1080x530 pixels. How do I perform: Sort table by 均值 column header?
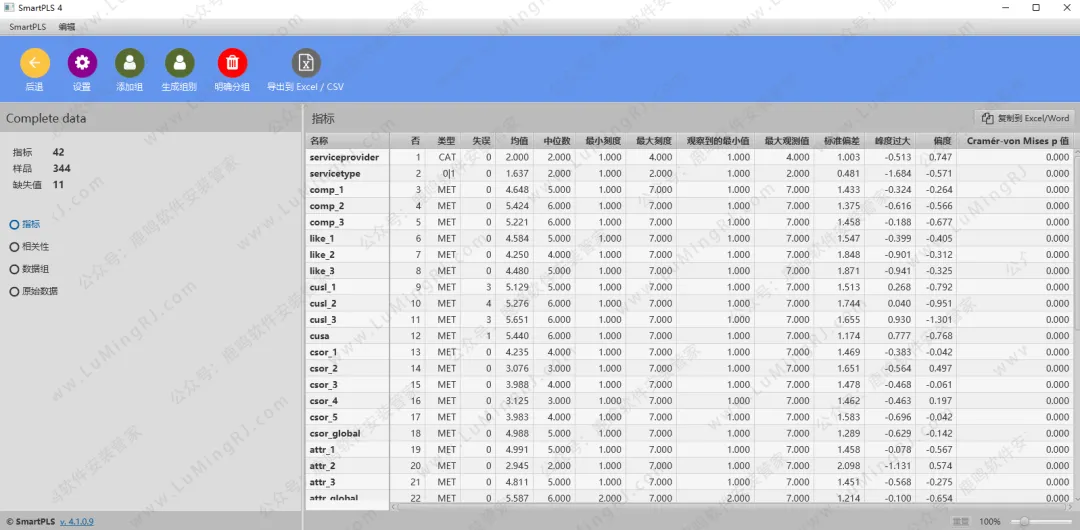[518, 141]
